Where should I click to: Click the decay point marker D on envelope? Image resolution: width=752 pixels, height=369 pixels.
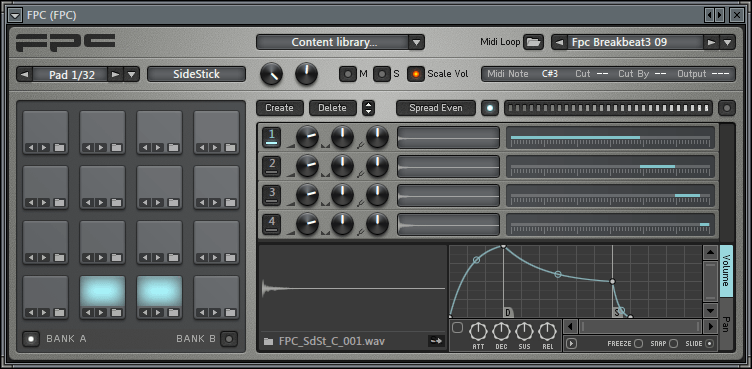coord(508,313)
